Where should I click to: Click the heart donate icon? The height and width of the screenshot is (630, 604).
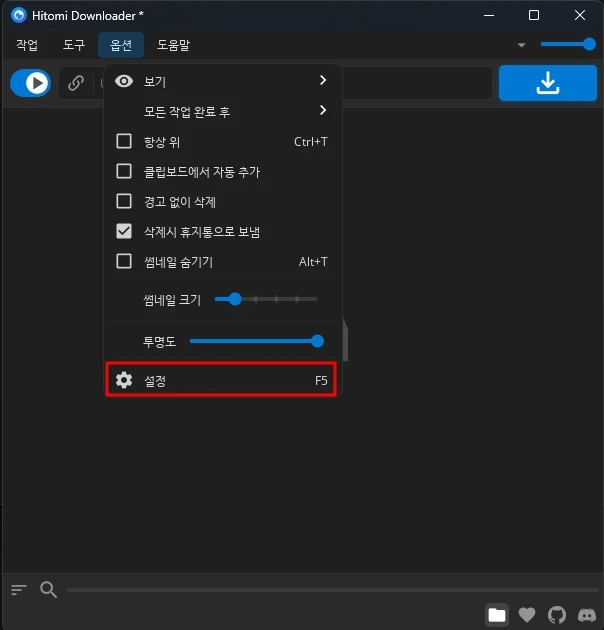(x=527, y=615)
